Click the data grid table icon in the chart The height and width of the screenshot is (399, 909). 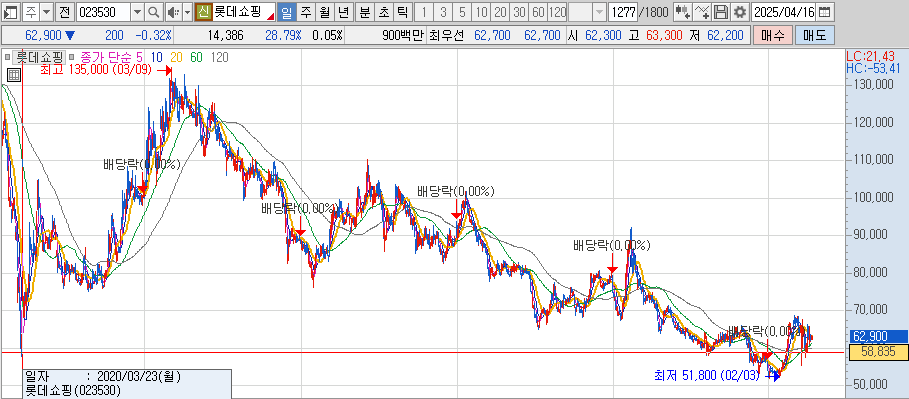point(14,75)
